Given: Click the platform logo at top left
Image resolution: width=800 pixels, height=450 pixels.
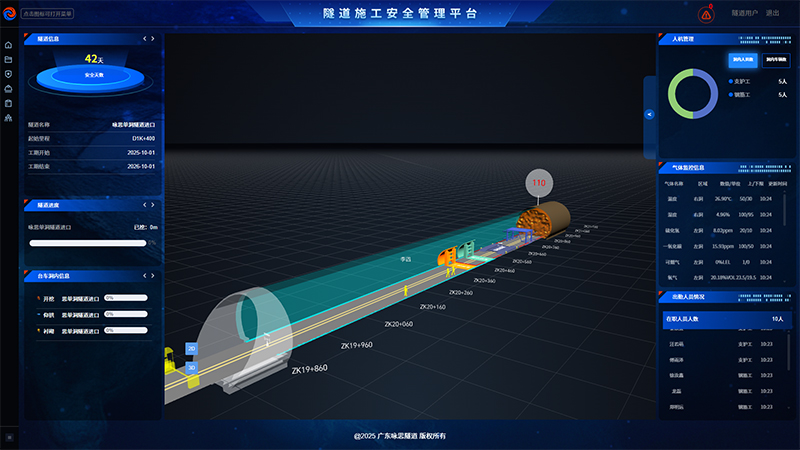Looking at the screenshot, I should pyautogui.click(x=9, y=15).
